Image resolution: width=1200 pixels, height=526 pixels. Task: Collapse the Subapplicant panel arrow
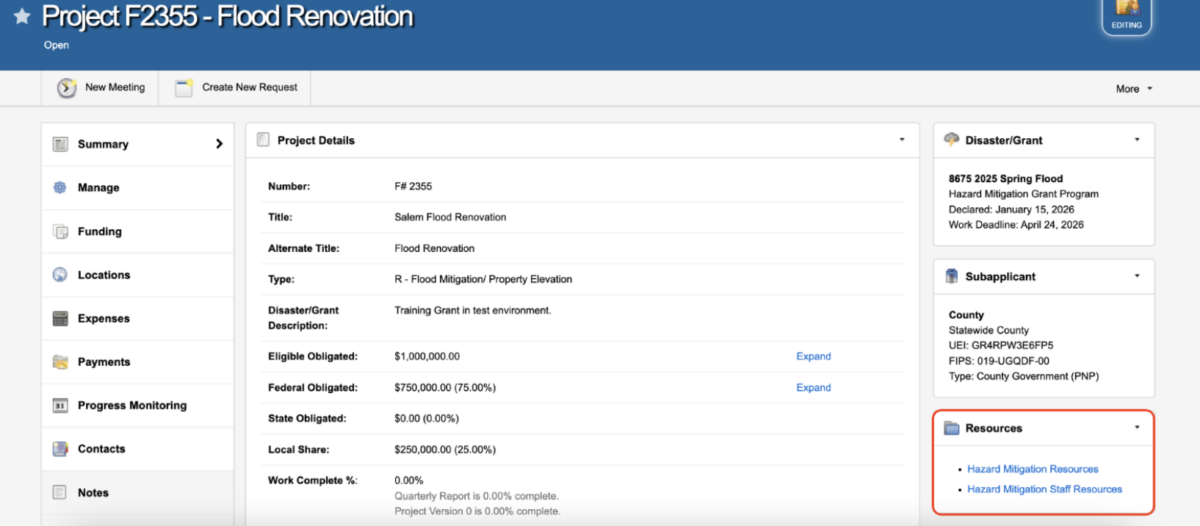(1137, 276)
